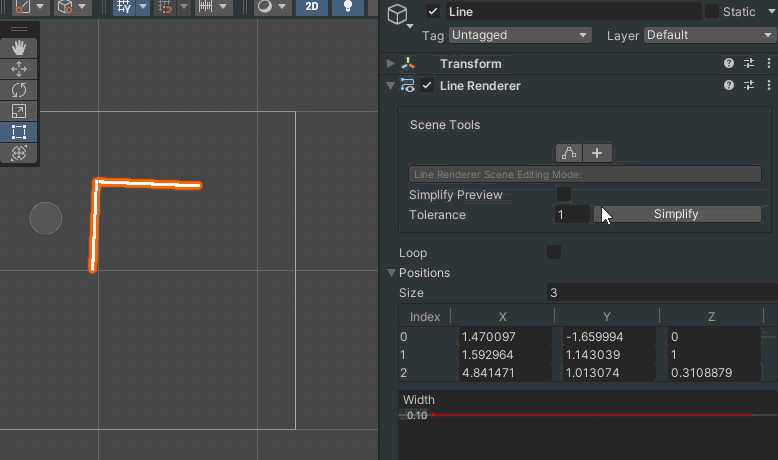Collapse the Line Renderer component
778x460 pixels.
tap(390, 85)
